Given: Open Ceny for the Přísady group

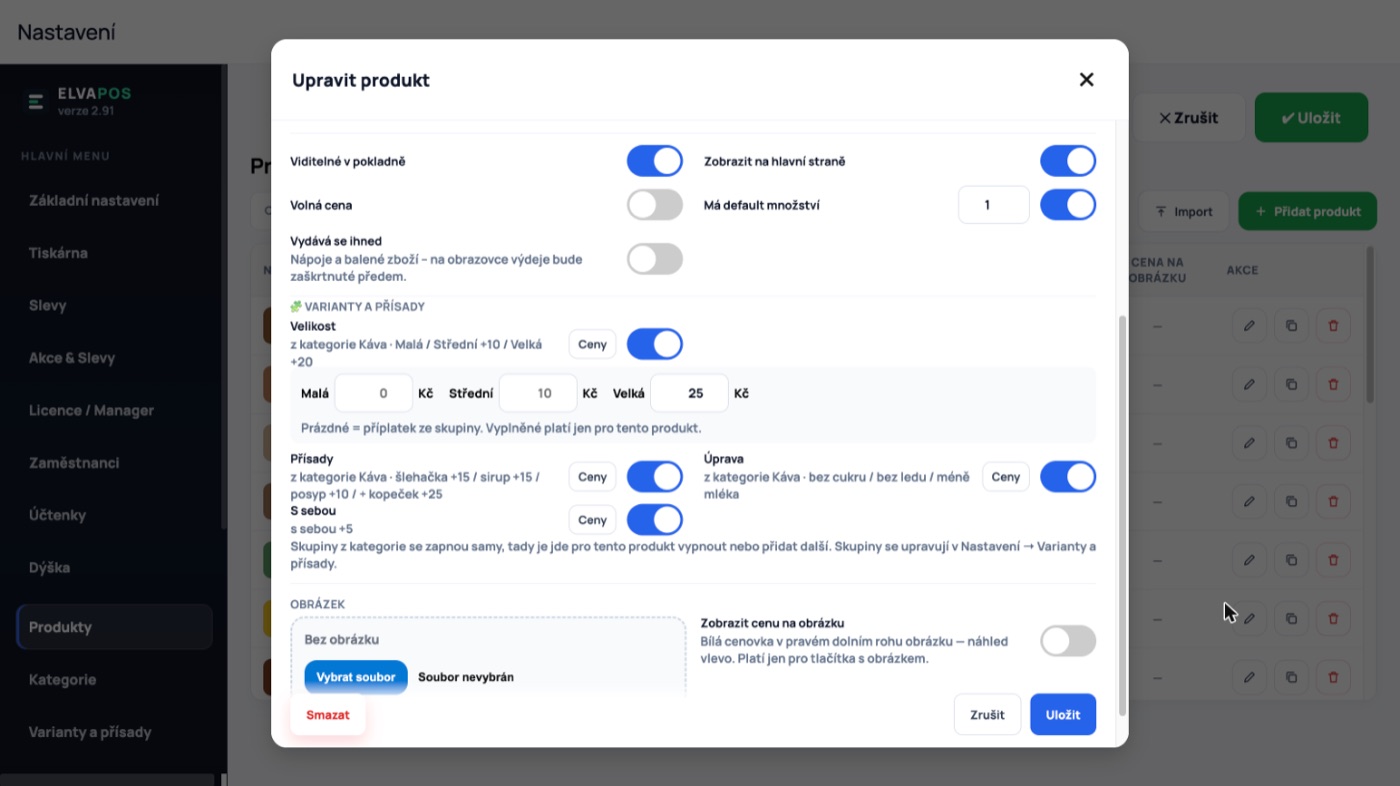Looking at the screenshot, I should coord(592,477).
